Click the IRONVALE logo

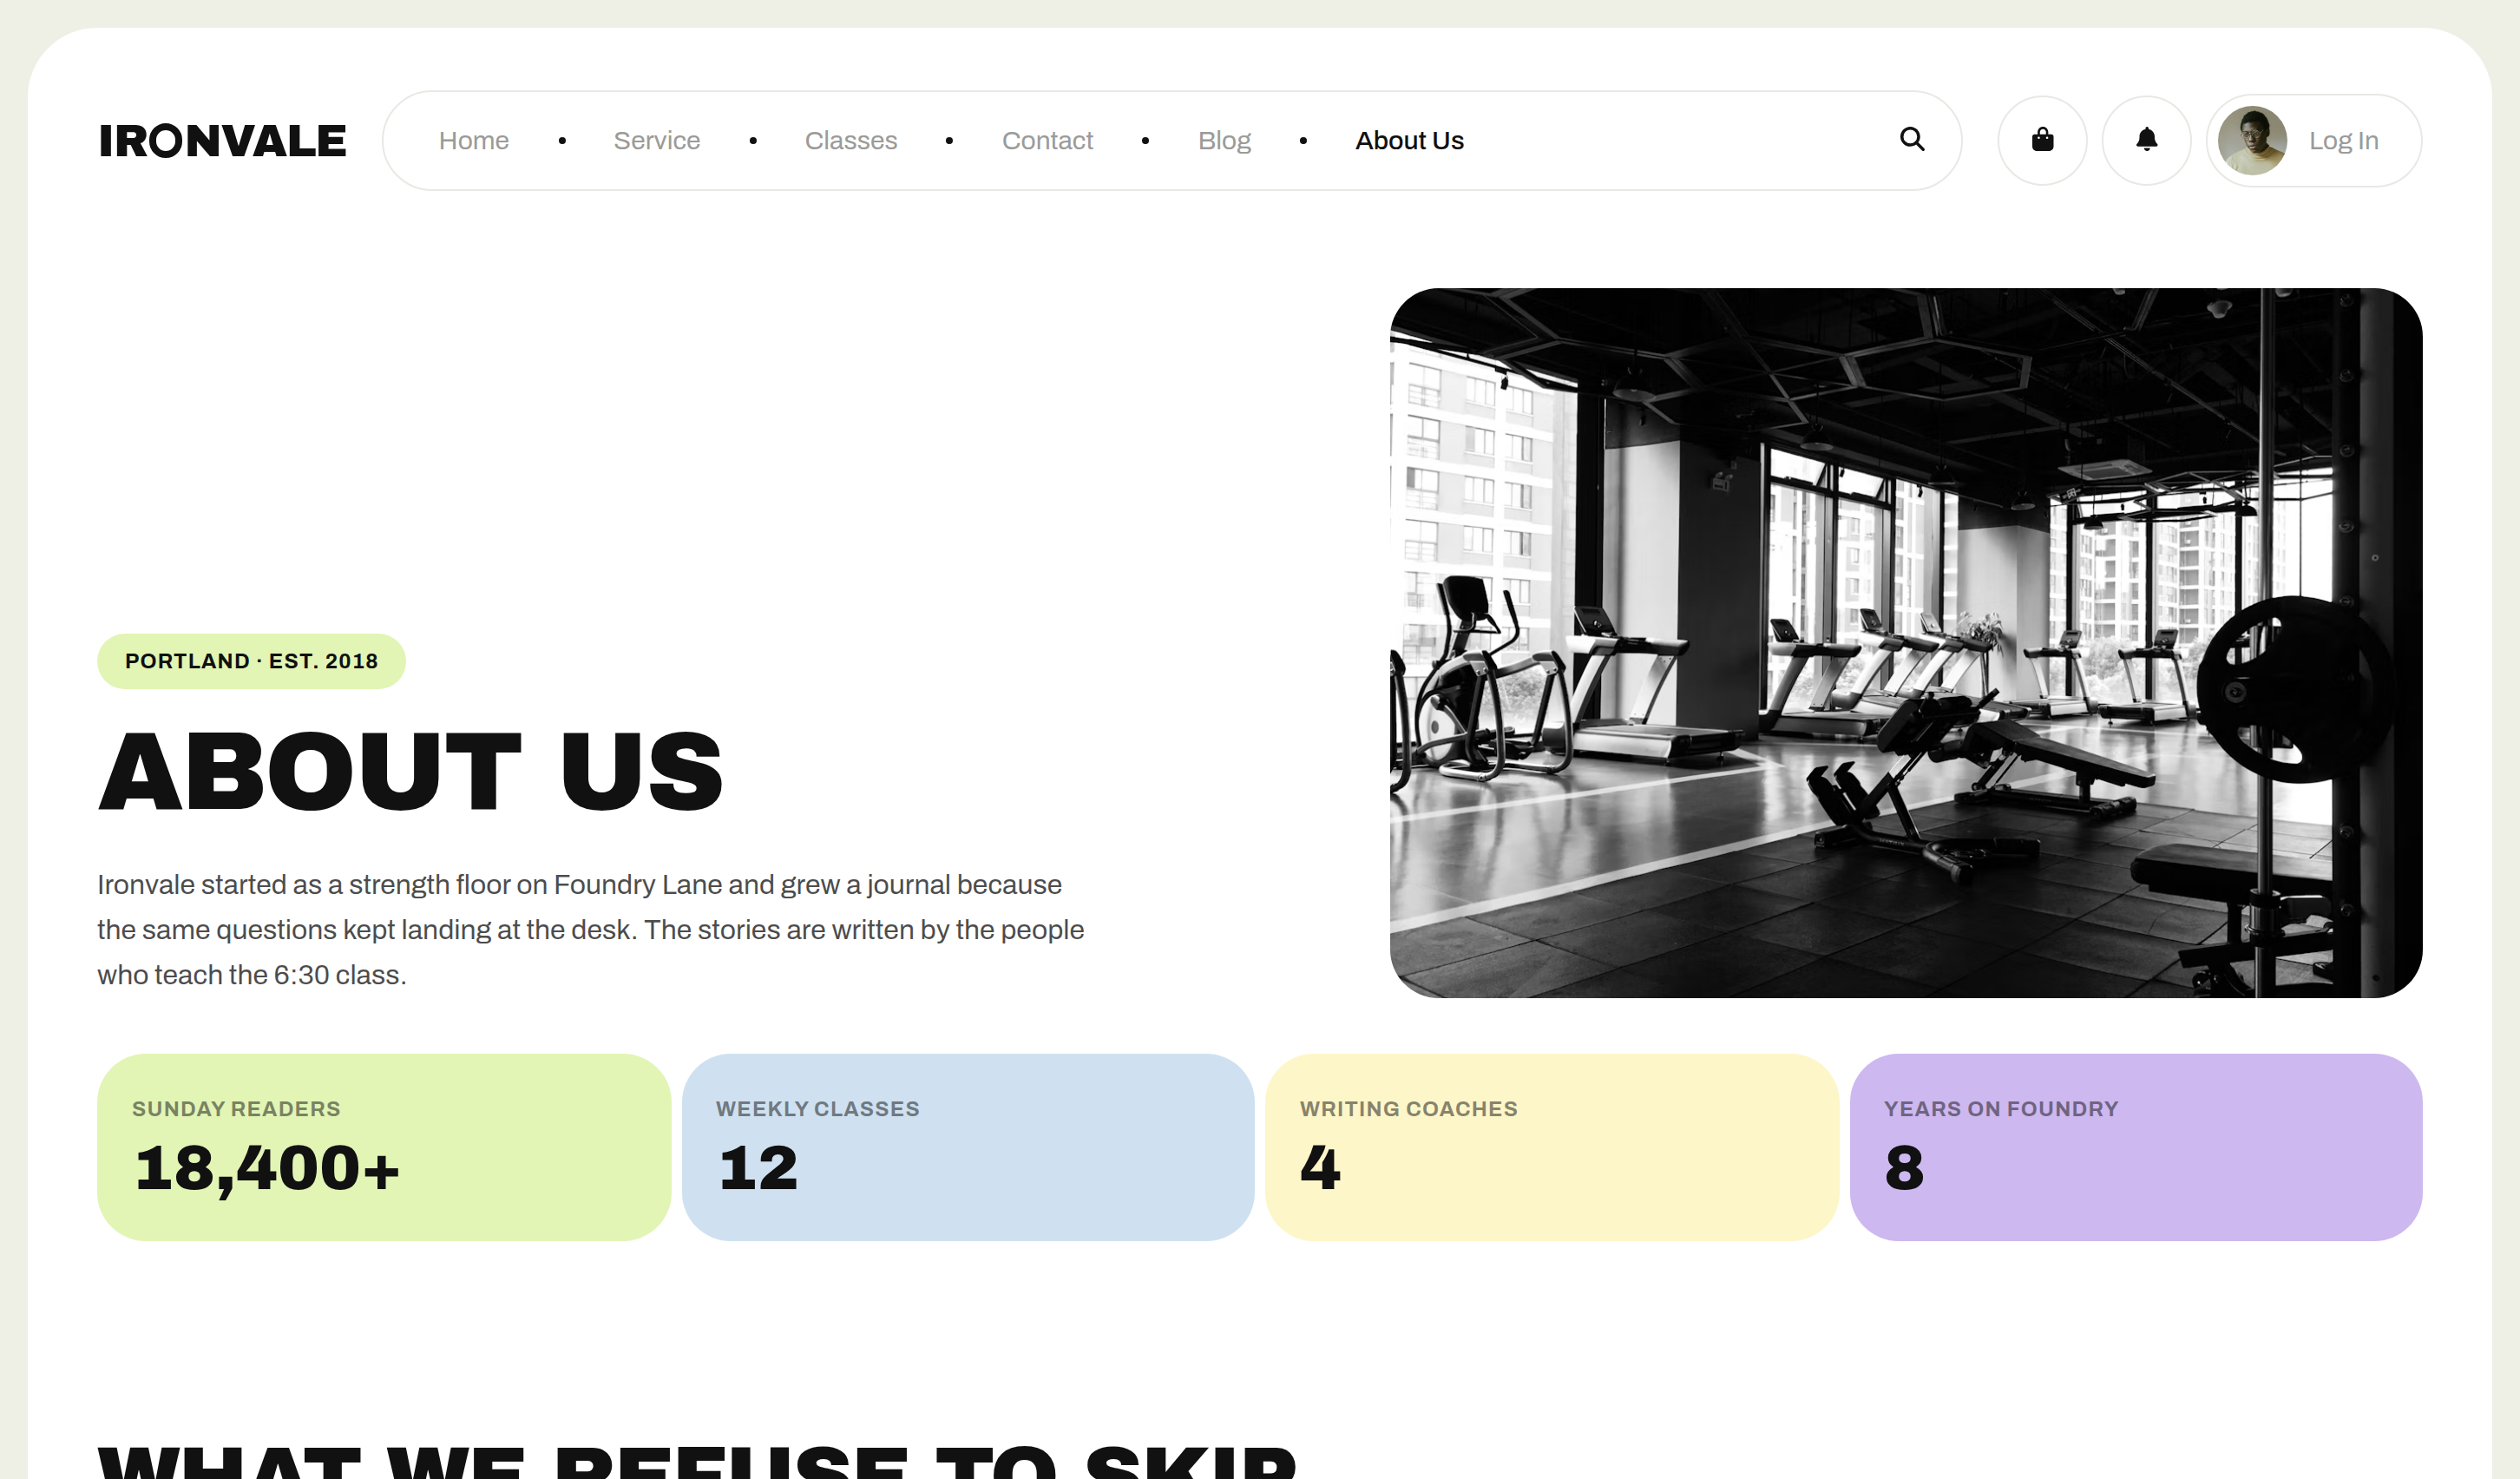(x=222, y=141)
